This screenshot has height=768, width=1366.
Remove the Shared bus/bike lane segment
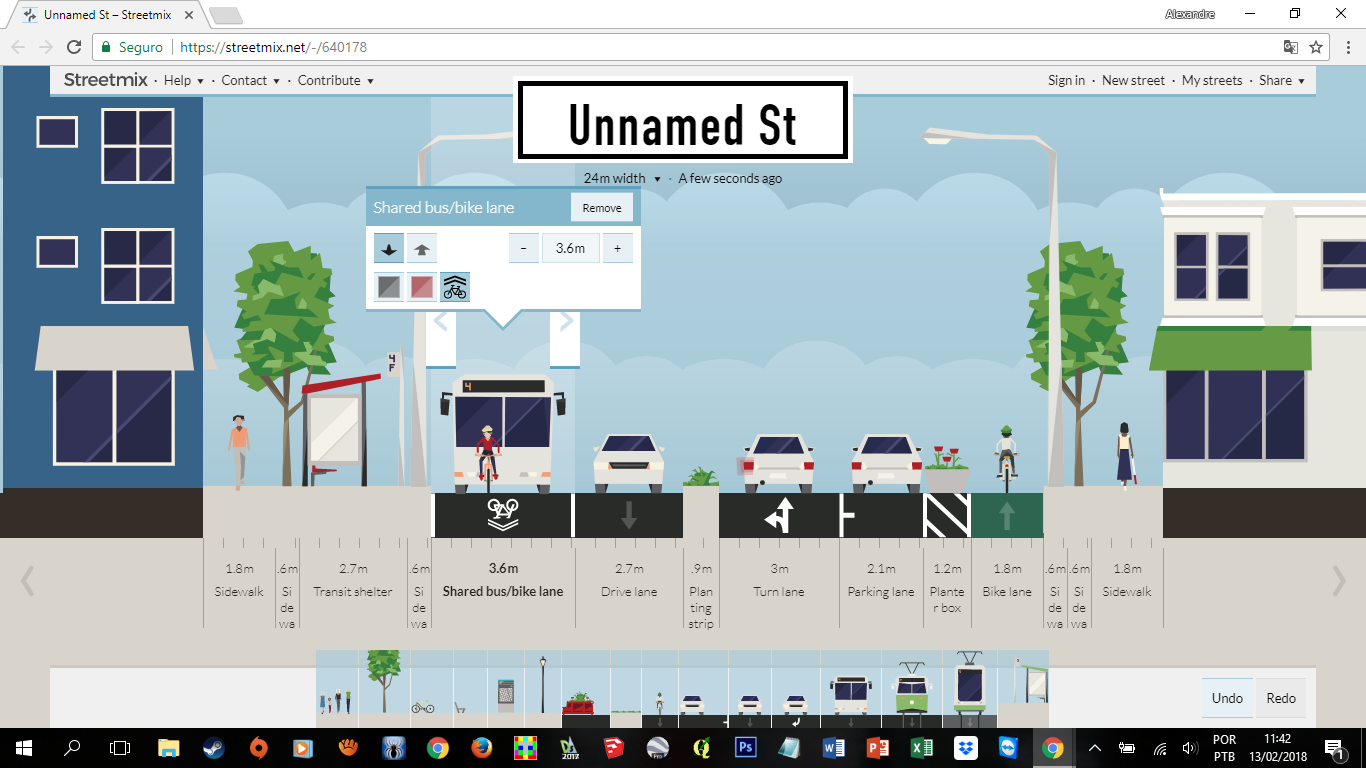click(x=600, y=207)
